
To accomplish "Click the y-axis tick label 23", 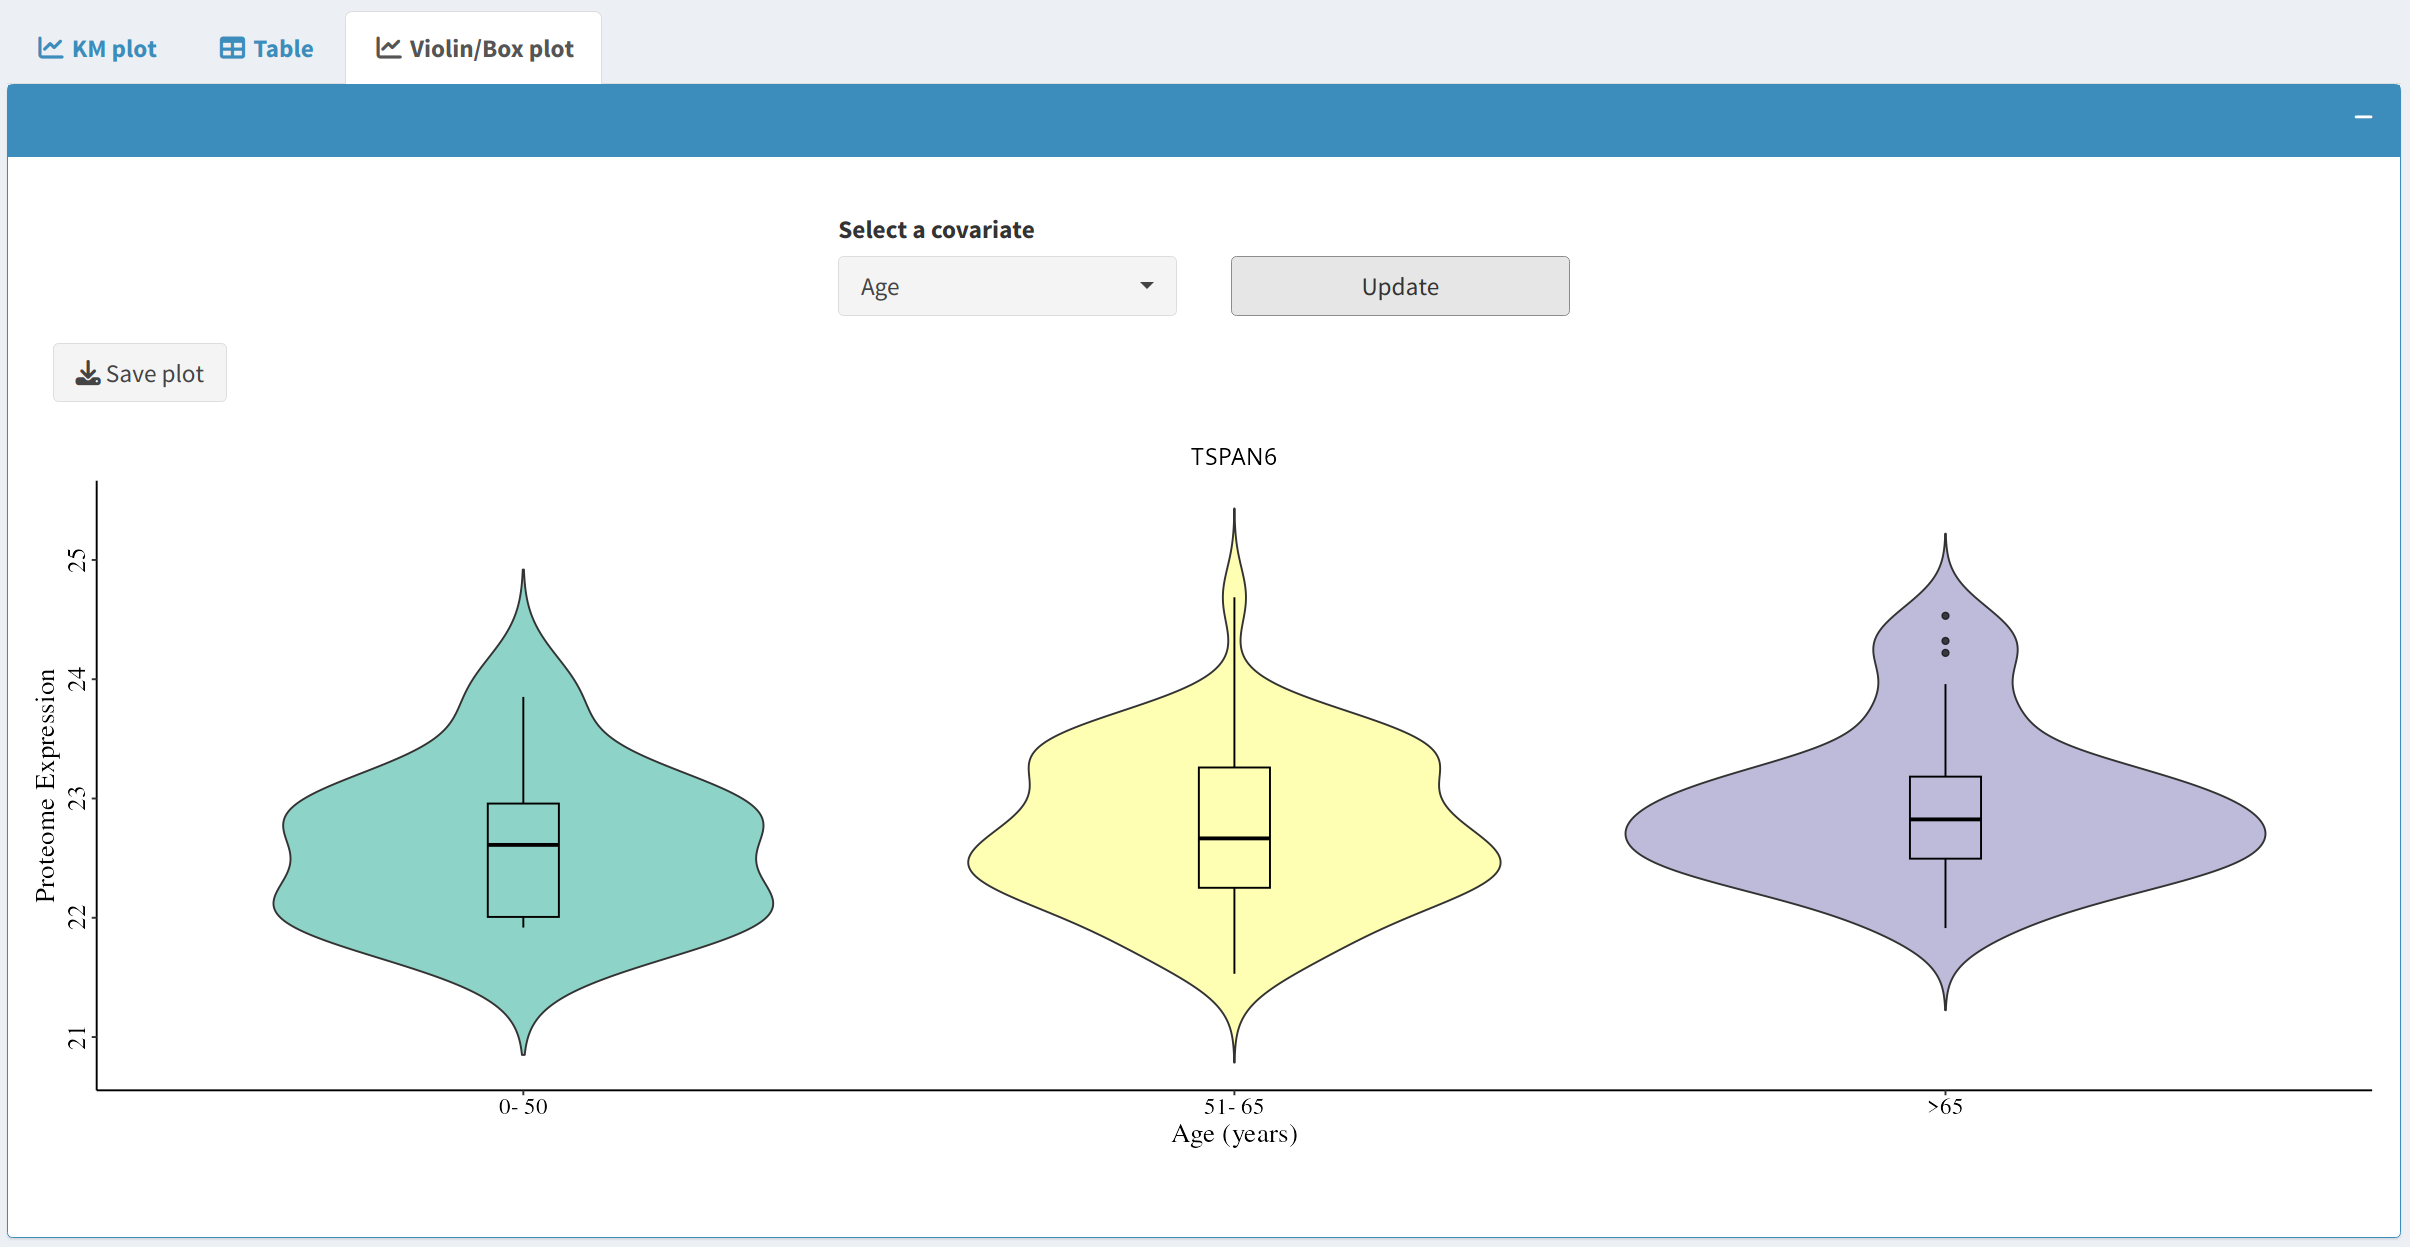I will pos(77,799).
